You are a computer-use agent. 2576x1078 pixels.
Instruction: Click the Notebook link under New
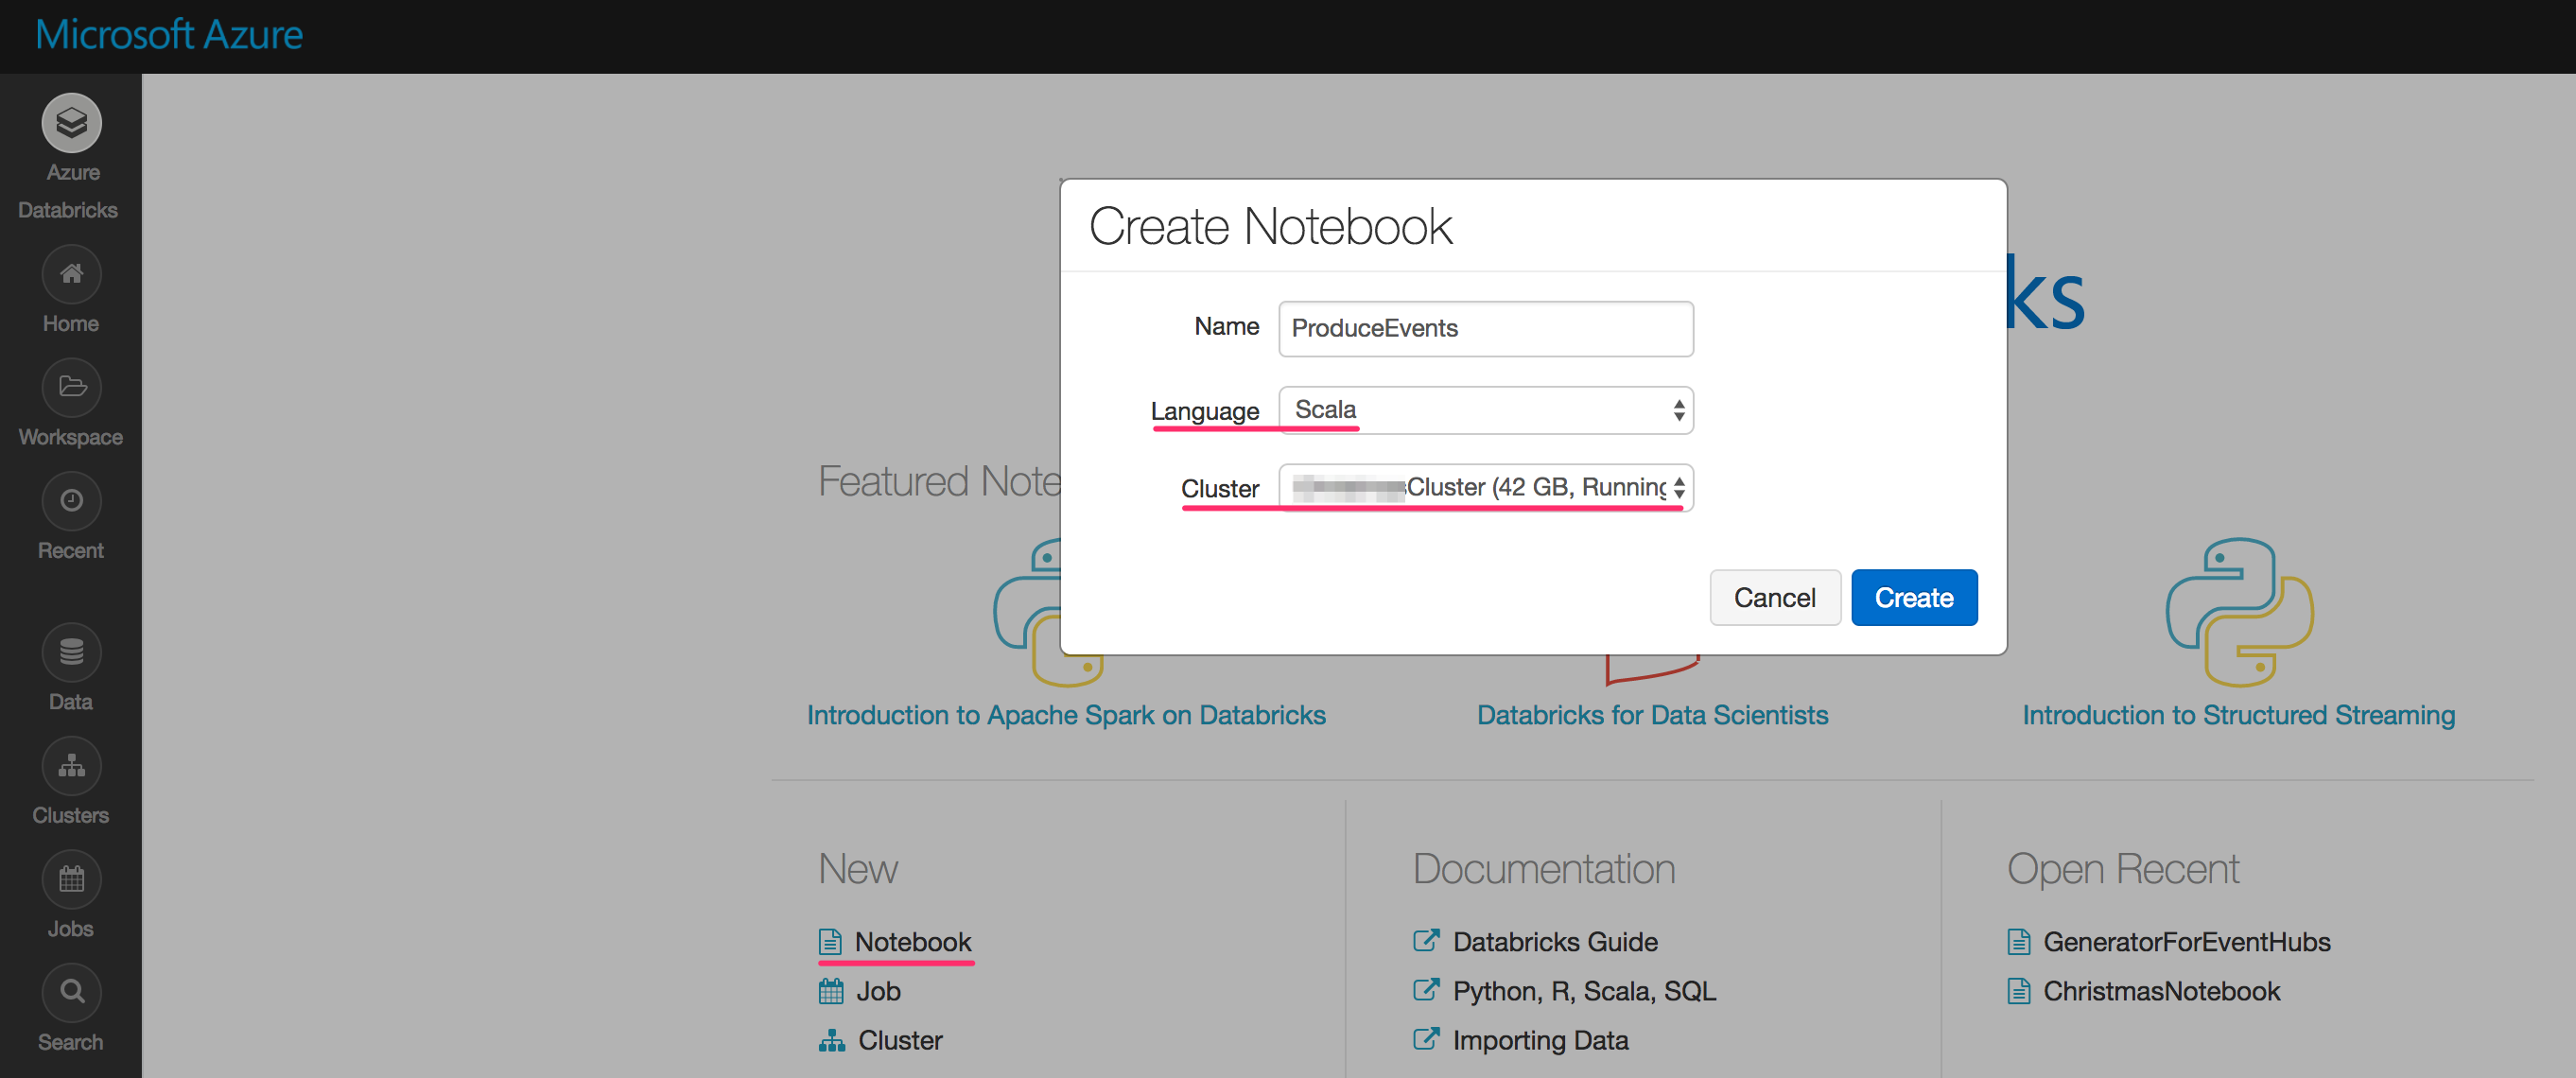[x=912, y=942]
